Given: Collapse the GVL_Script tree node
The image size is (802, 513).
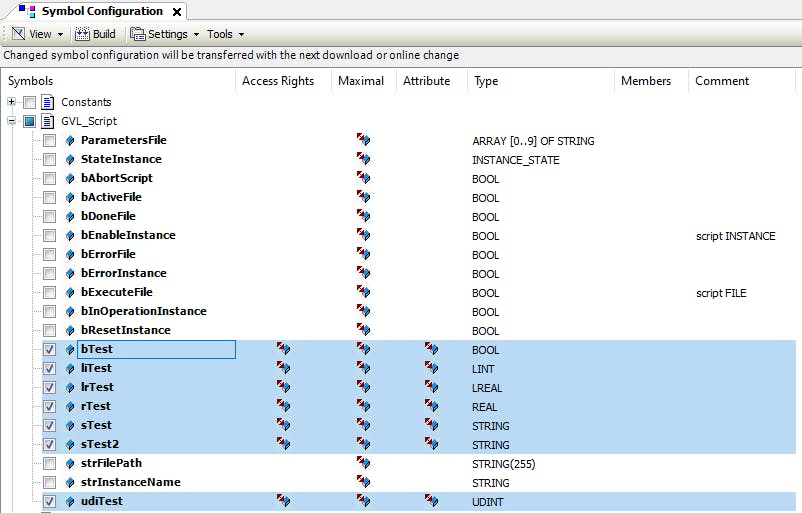Looking at the screenshot, I should pyautogui.click(x=12, y=121).
